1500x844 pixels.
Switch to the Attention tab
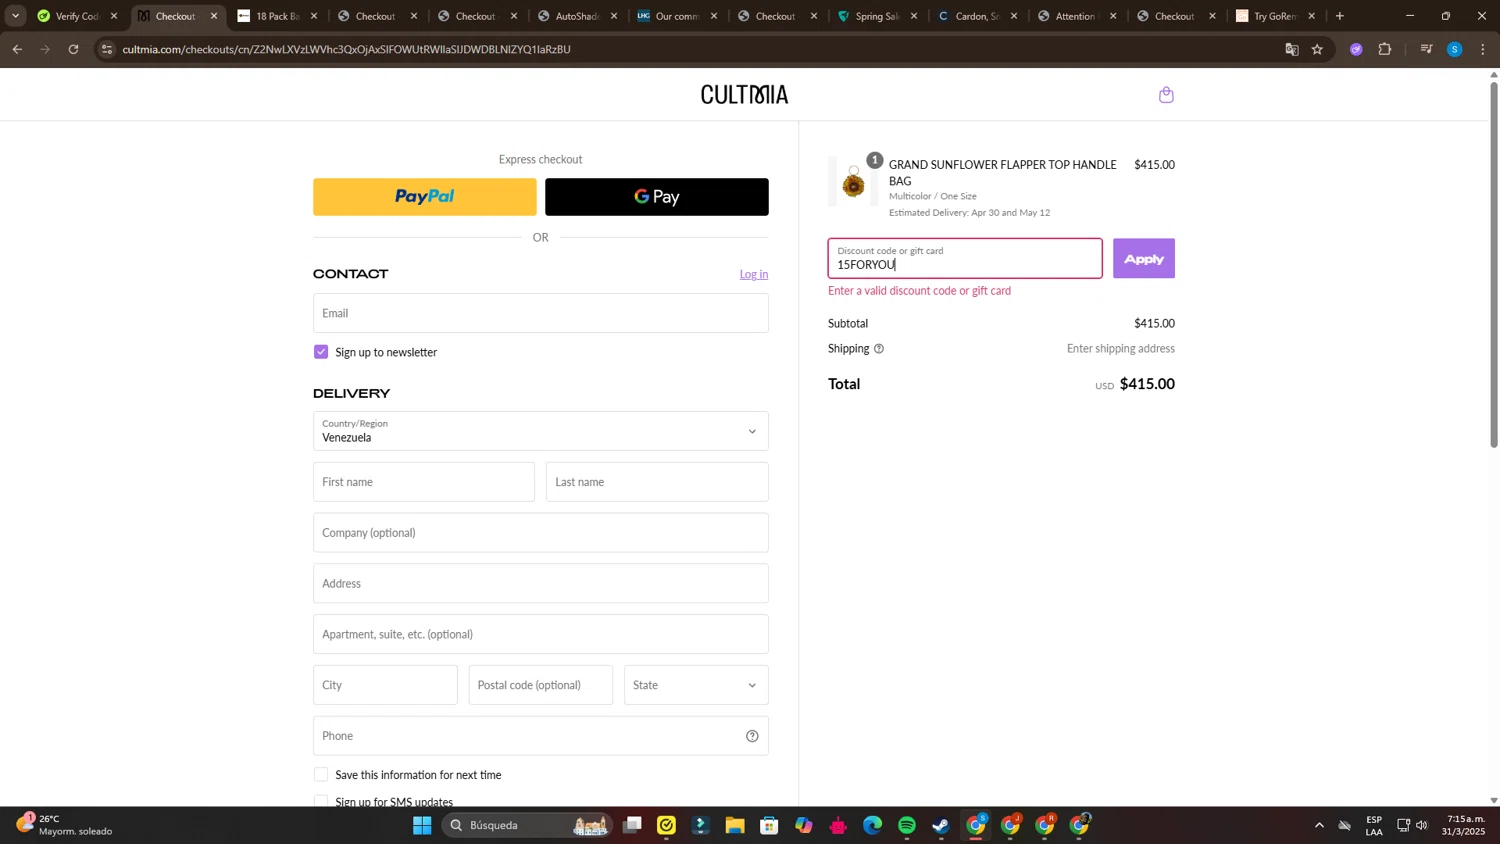click(1077, 16)
